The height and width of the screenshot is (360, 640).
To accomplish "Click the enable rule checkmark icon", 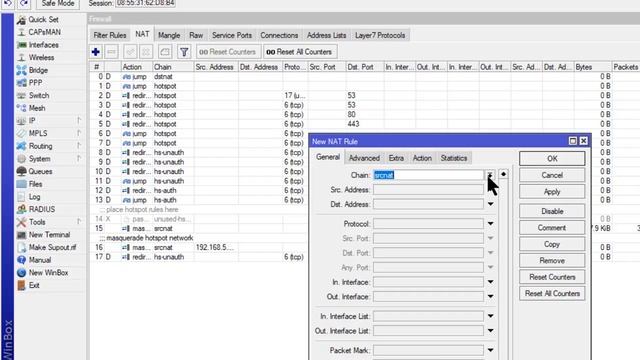I will pyautogui.click(x=130, y=52).
